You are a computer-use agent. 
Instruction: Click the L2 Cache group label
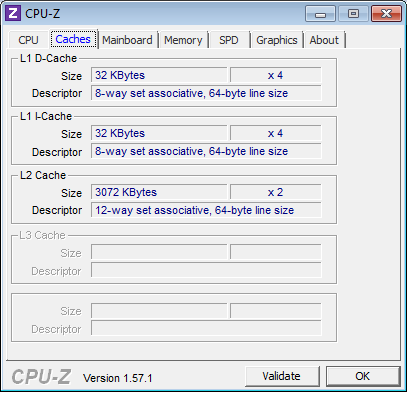43,175
